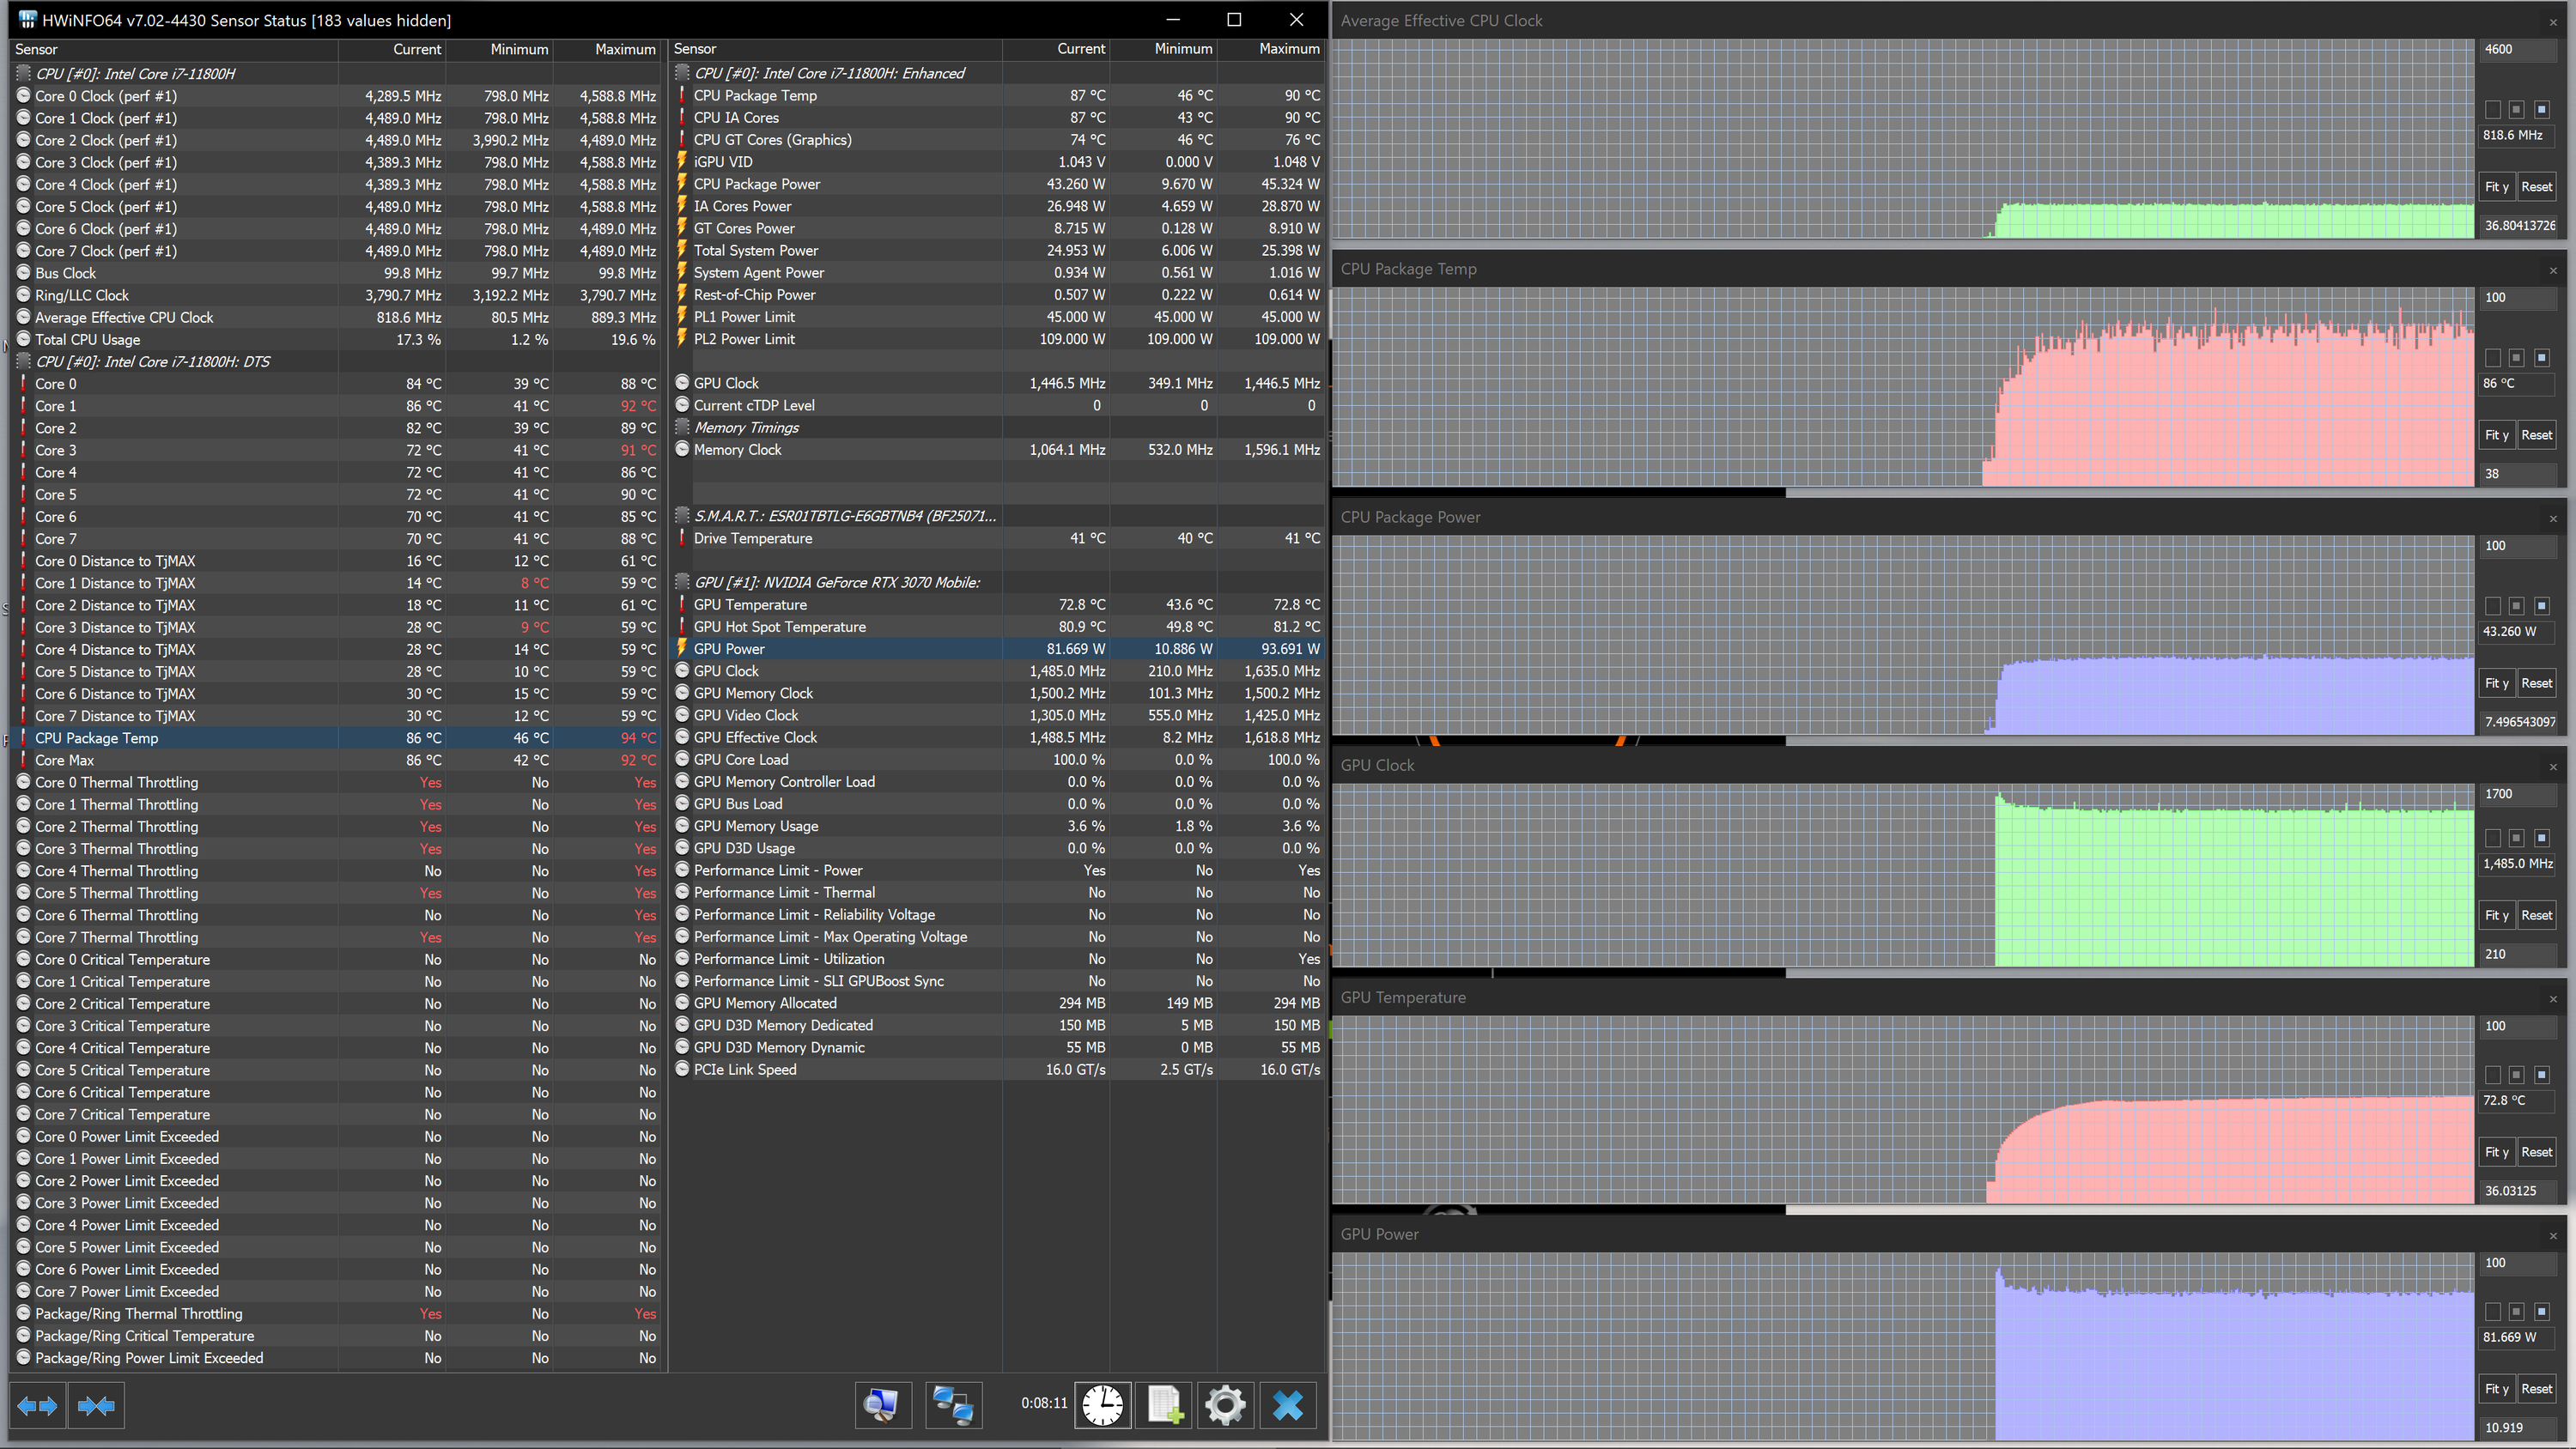Start logging with the sheet-plus icon

pyautogui.click(x=1164, y=1406)
